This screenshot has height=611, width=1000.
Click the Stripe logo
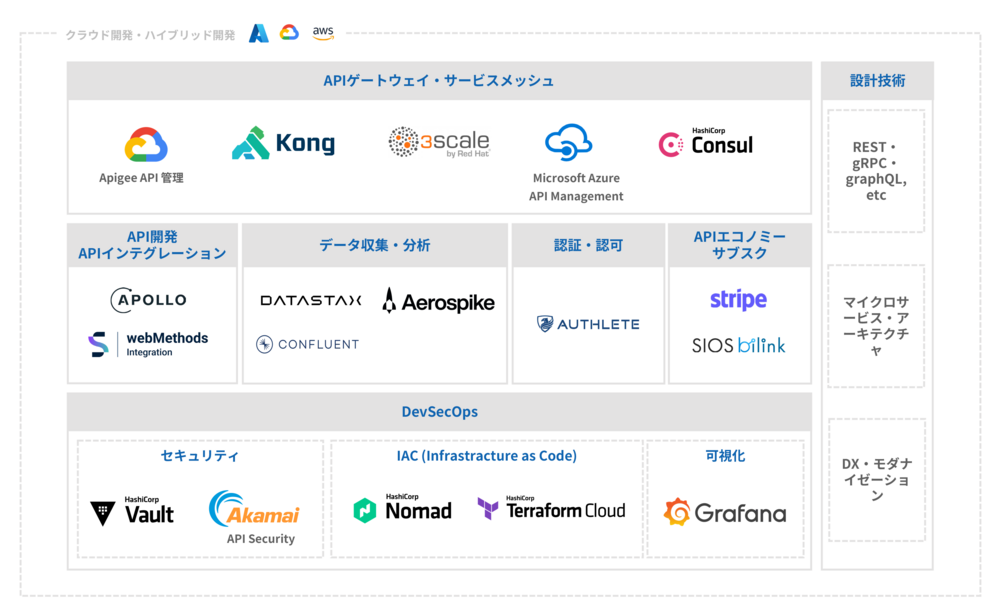[x=739, y=299]
